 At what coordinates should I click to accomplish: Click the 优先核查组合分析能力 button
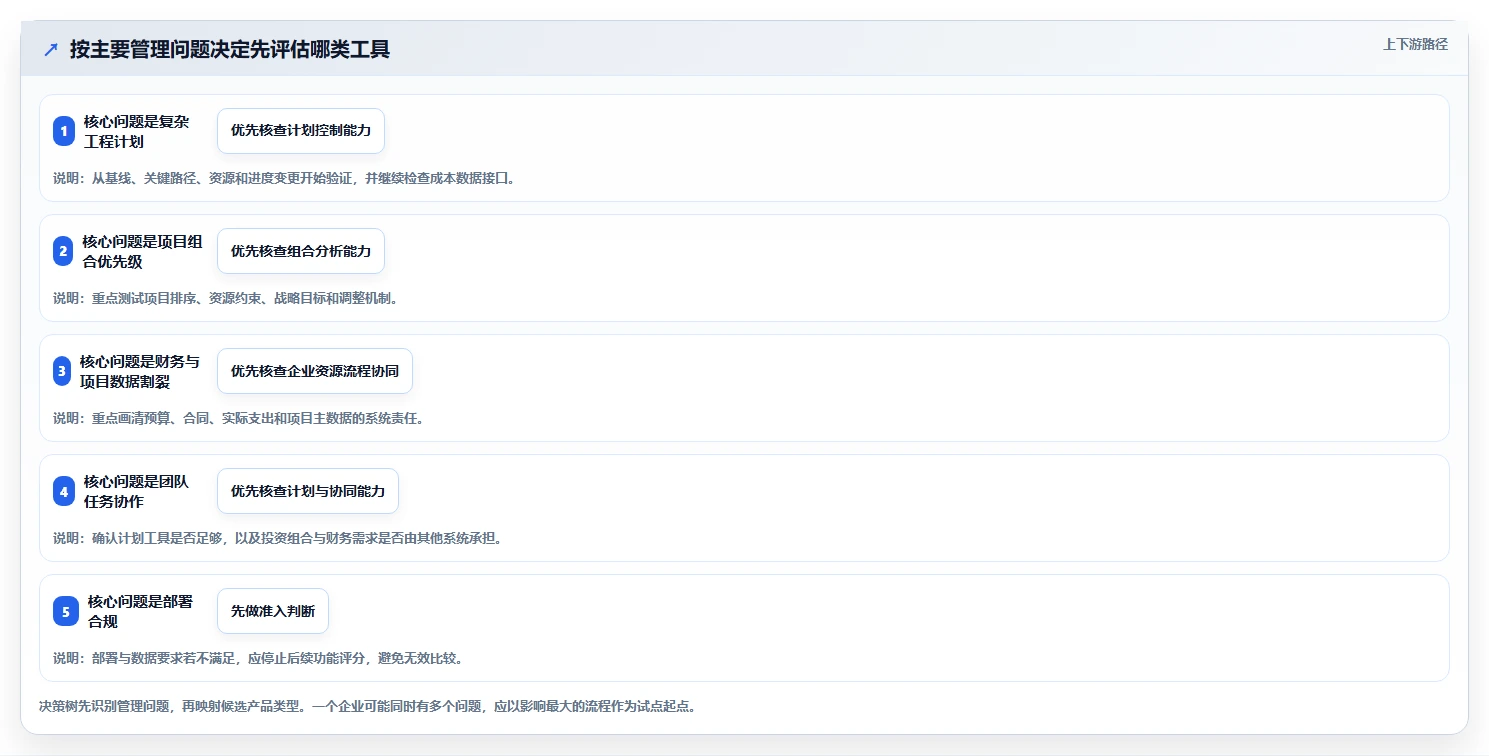click(301, 251)
